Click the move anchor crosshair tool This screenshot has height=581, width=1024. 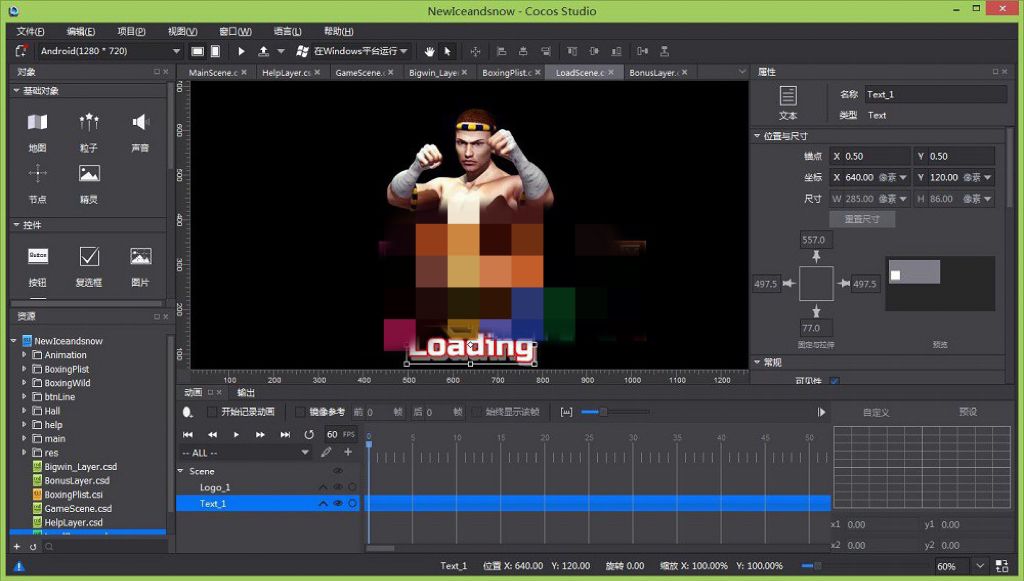pos(475,51)
